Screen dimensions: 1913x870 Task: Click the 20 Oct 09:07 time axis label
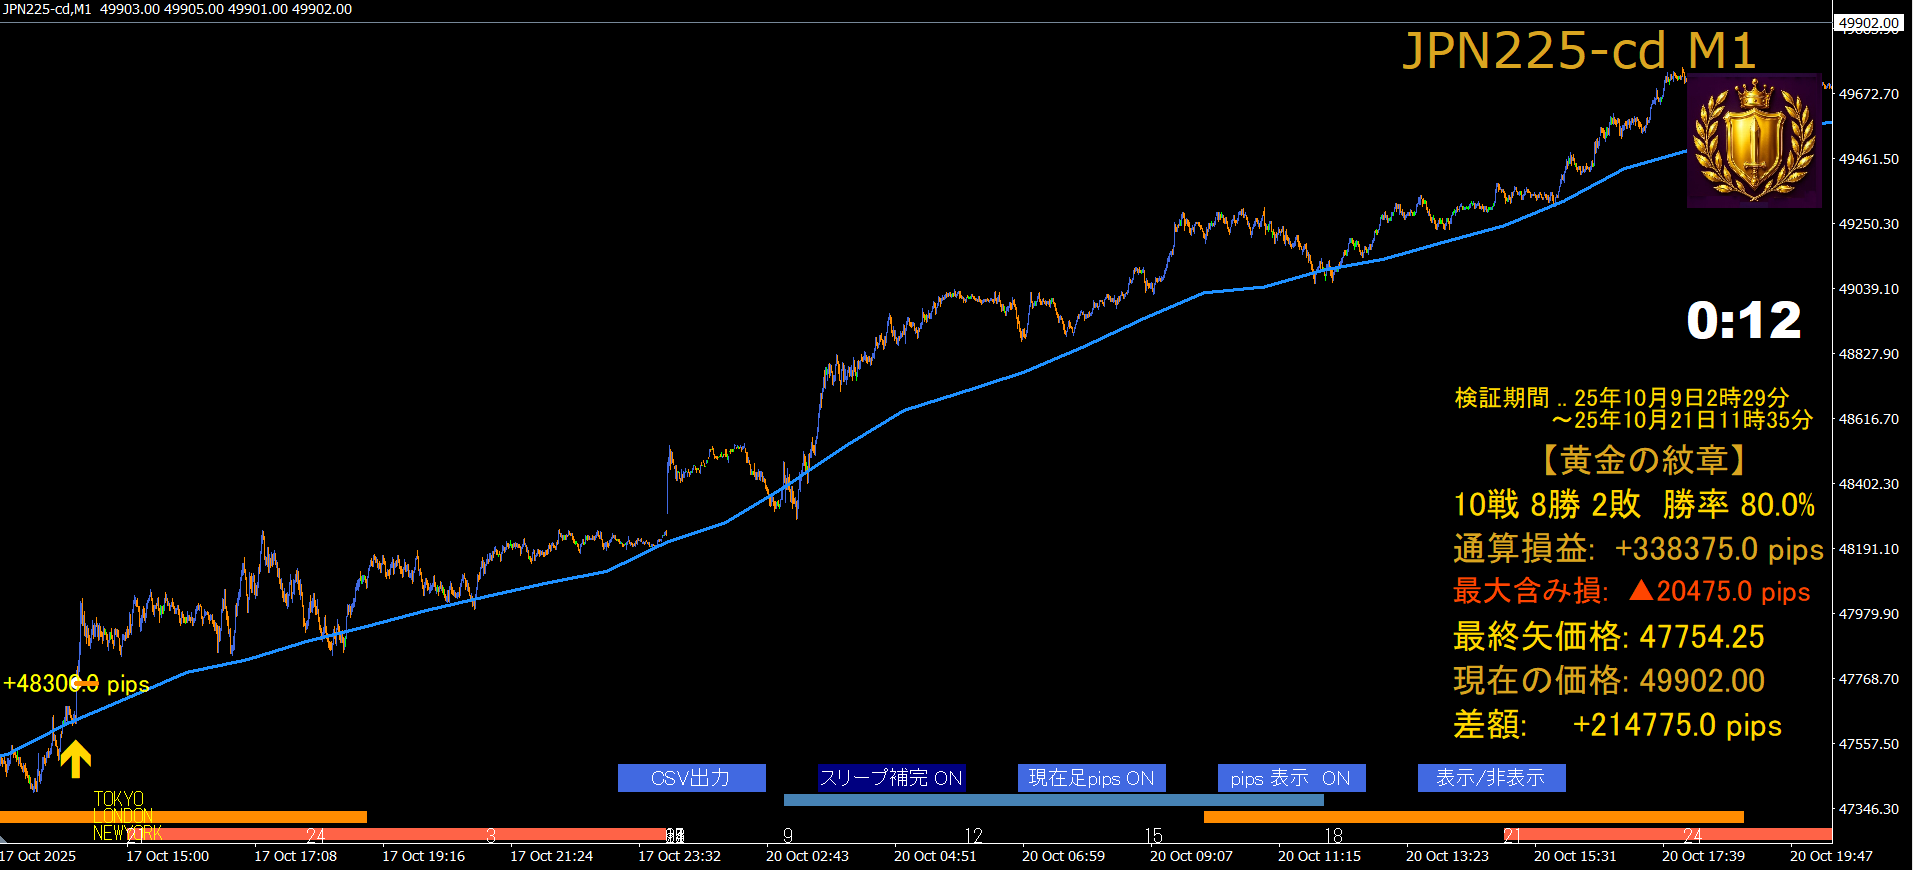(x=1190, y=856)
